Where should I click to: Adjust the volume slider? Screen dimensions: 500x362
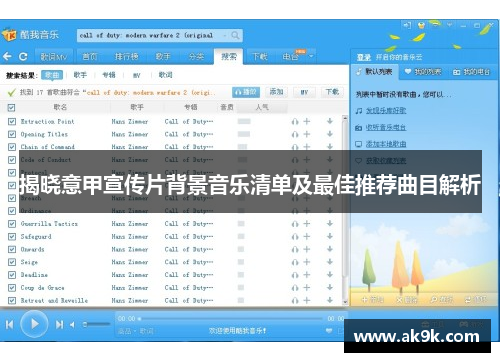click(x=96, y=324)
